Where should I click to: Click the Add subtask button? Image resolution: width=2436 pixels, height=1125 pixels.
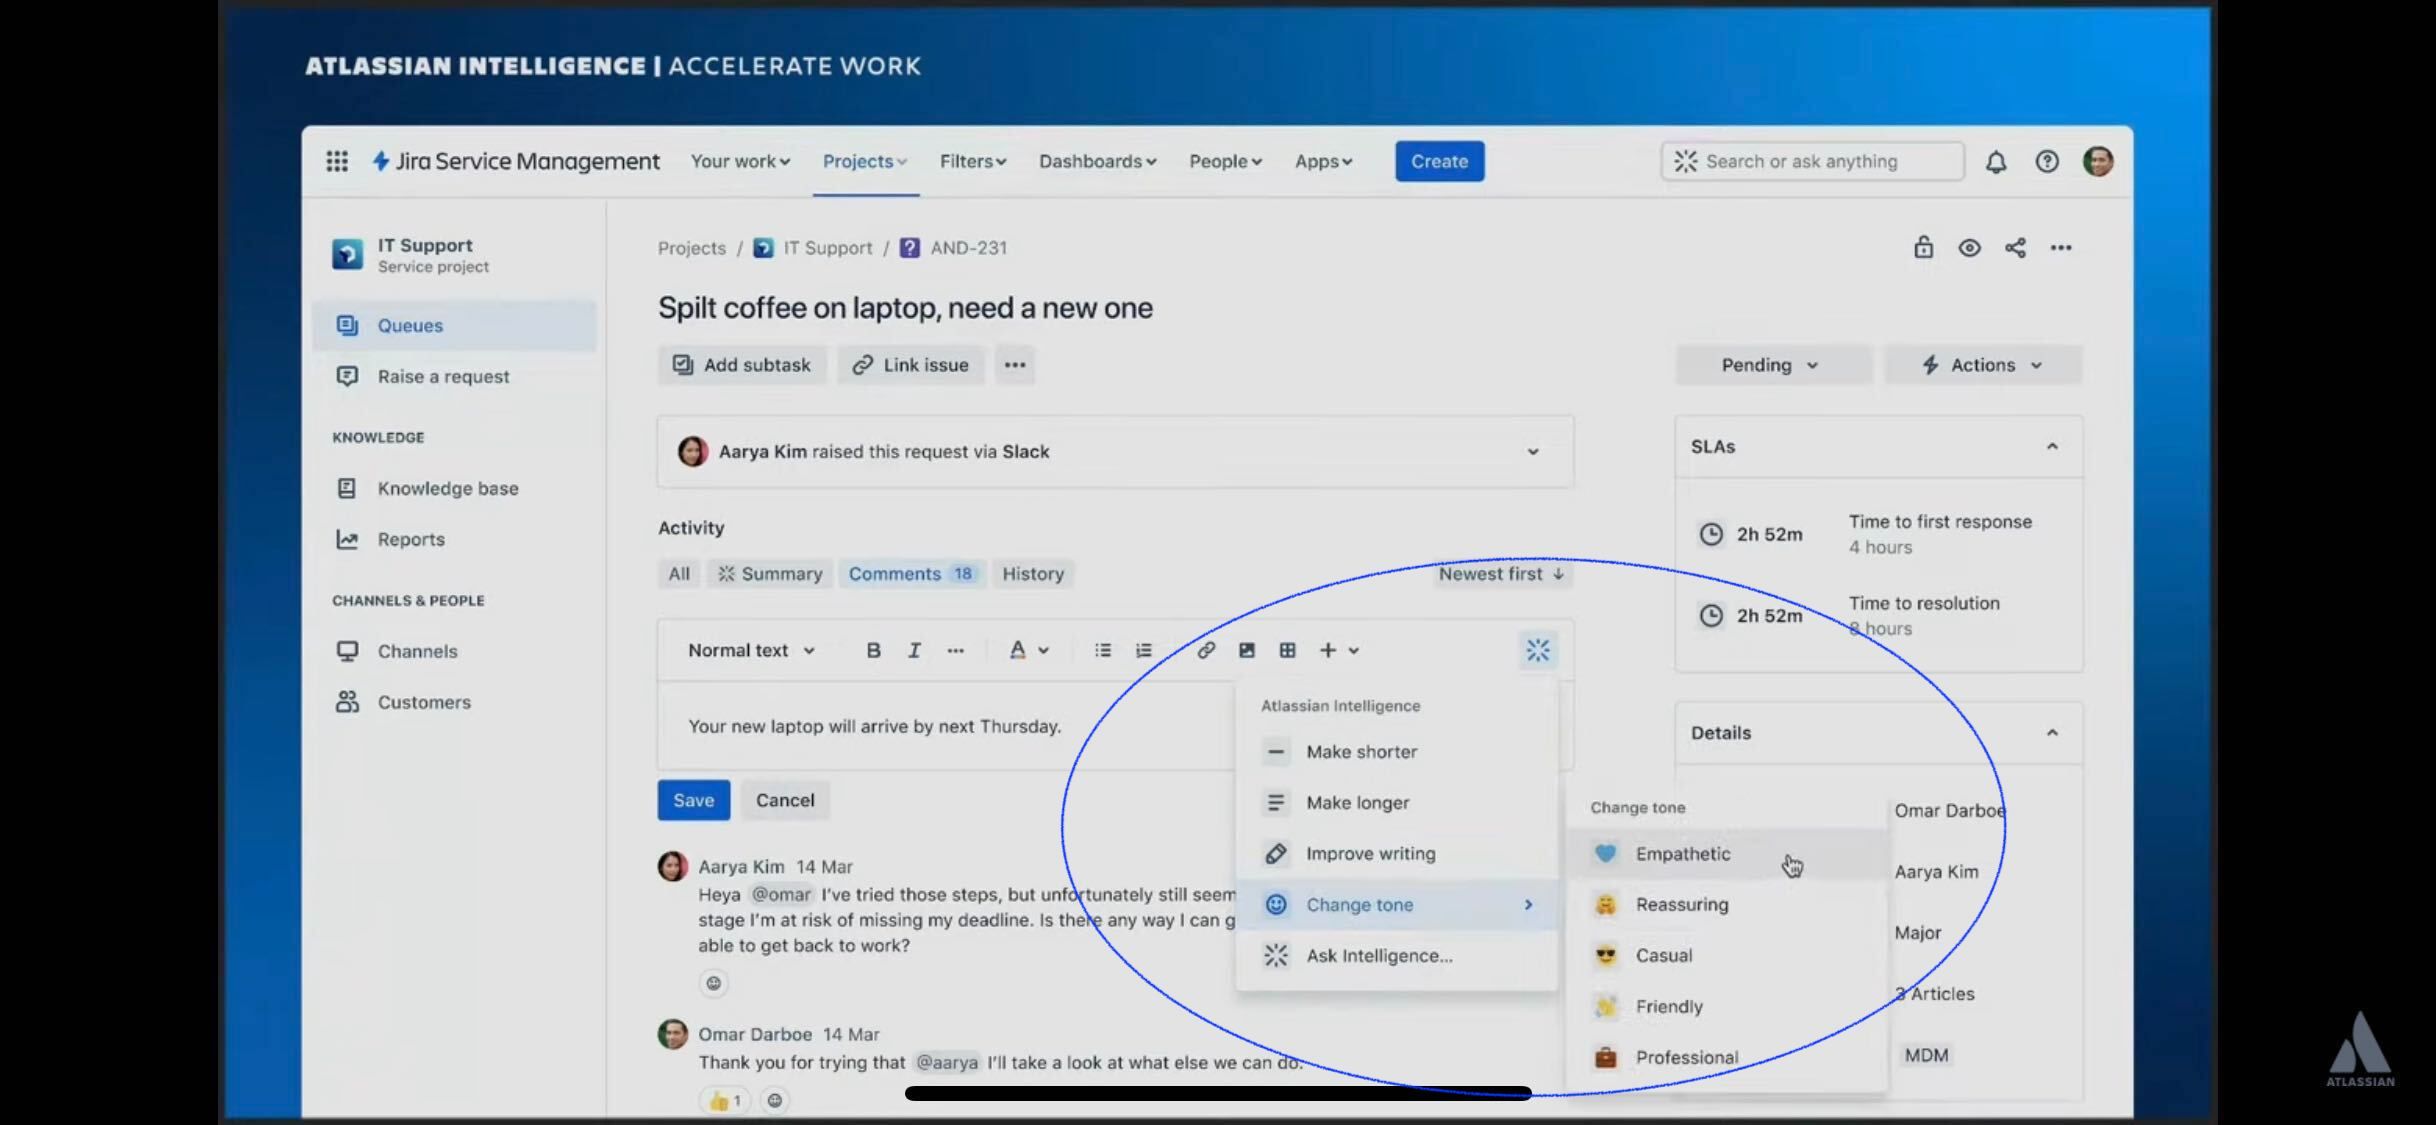[x=742, y=365]
